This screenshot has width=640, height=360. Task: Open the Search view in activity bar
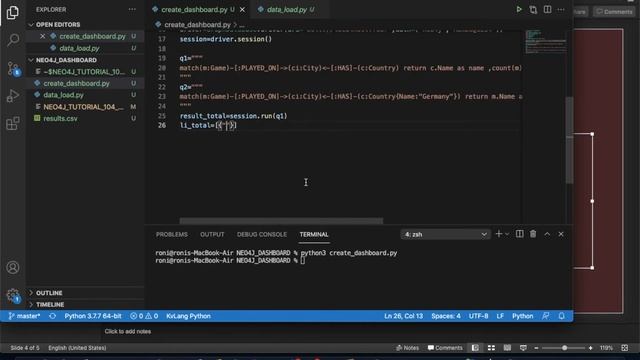click(13, 40)
